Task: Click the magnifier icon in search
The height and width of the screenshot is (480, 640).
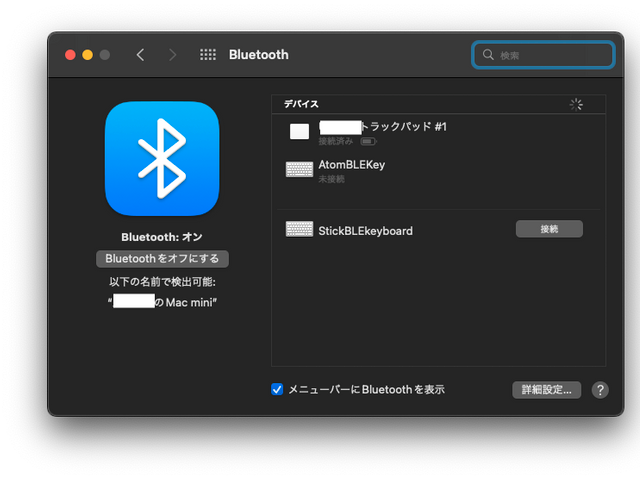Action: tap(488, 55)
